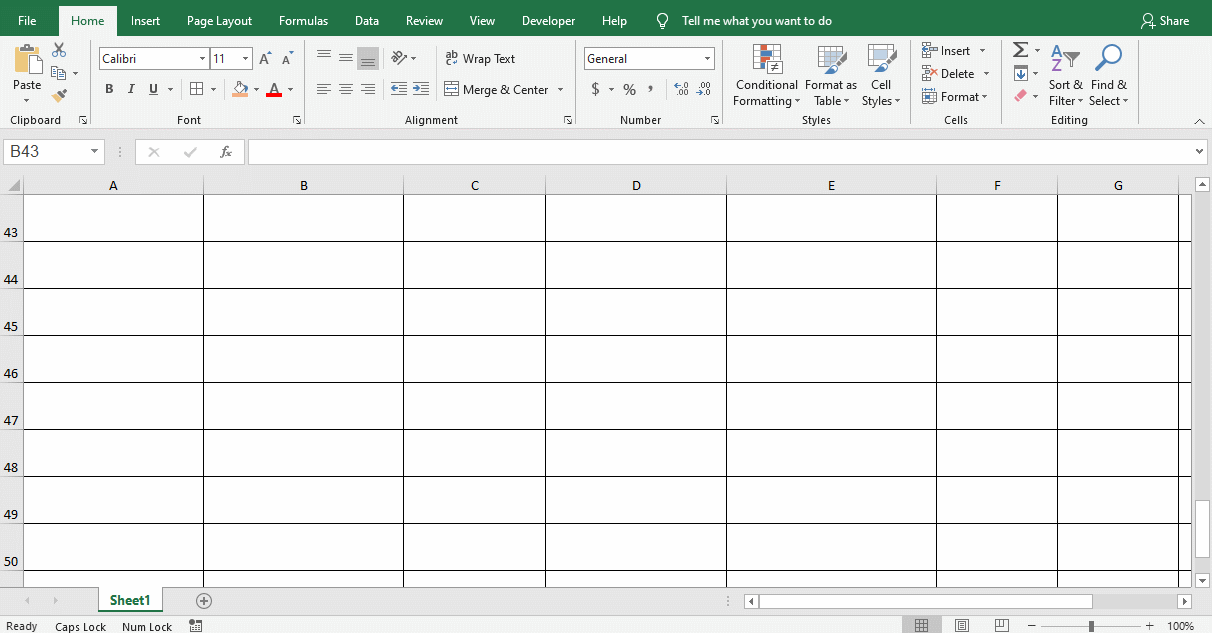Apply Comma Style format

tap(651, 89)
